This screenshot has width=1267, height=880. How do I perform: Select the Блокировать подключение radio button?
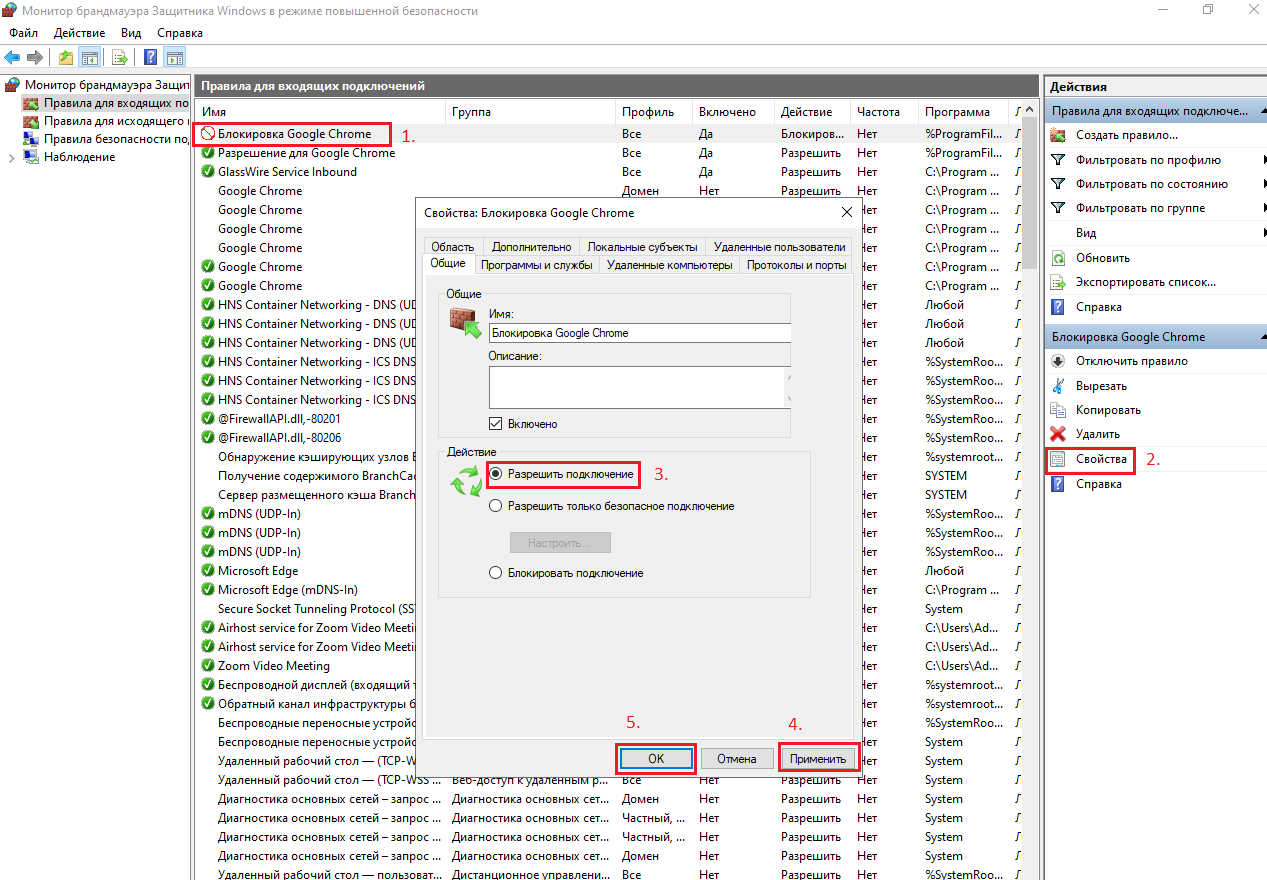click(x=495, y=573)
